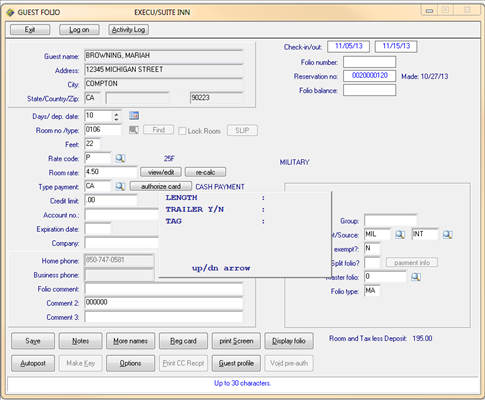Click the Display folio button
The width and height of the screenshot is (485, 400).
coord(289,341)
